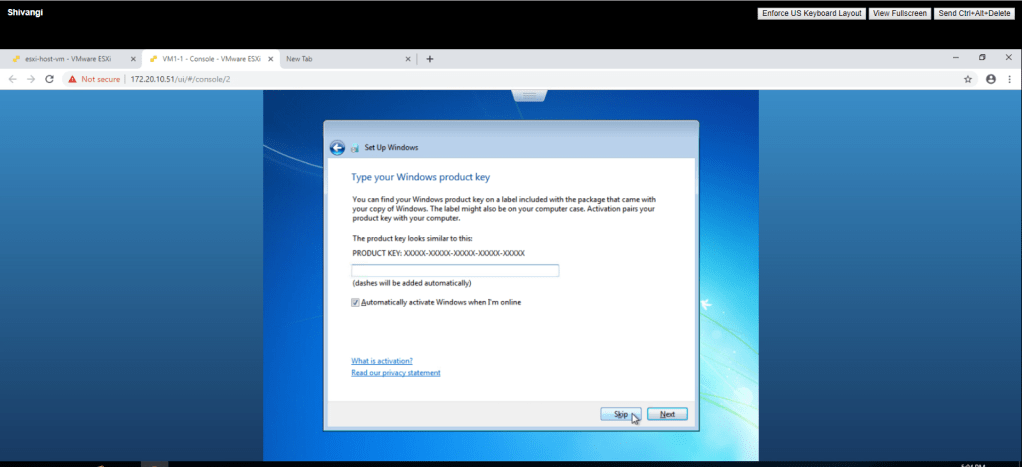Open a new browser tab with plus
Image resolution: width=1022 pixels, height=467 pixels.
[x=430, y=59]
